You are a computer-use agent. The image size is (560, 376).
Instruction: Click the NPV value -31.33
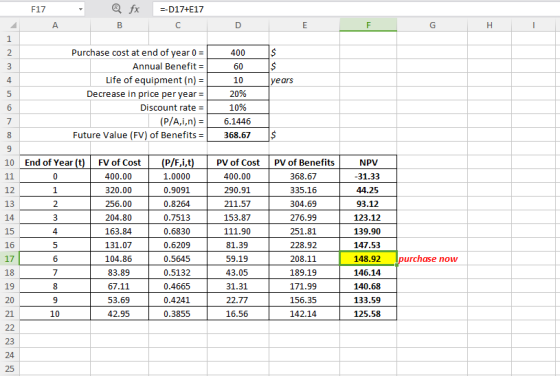tap(368, 176)
